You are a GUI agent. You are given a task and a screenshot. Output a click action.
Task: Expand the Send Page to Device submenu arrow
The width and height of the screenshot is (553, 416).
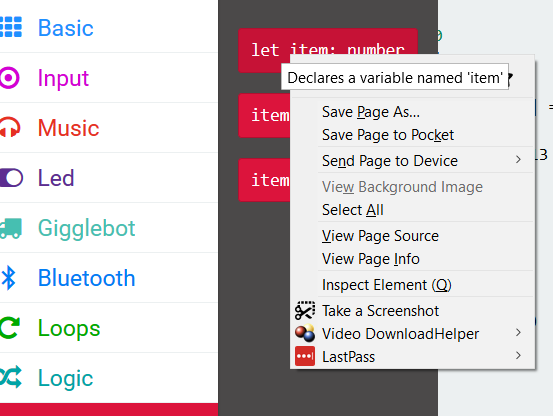tap(518, 160)
